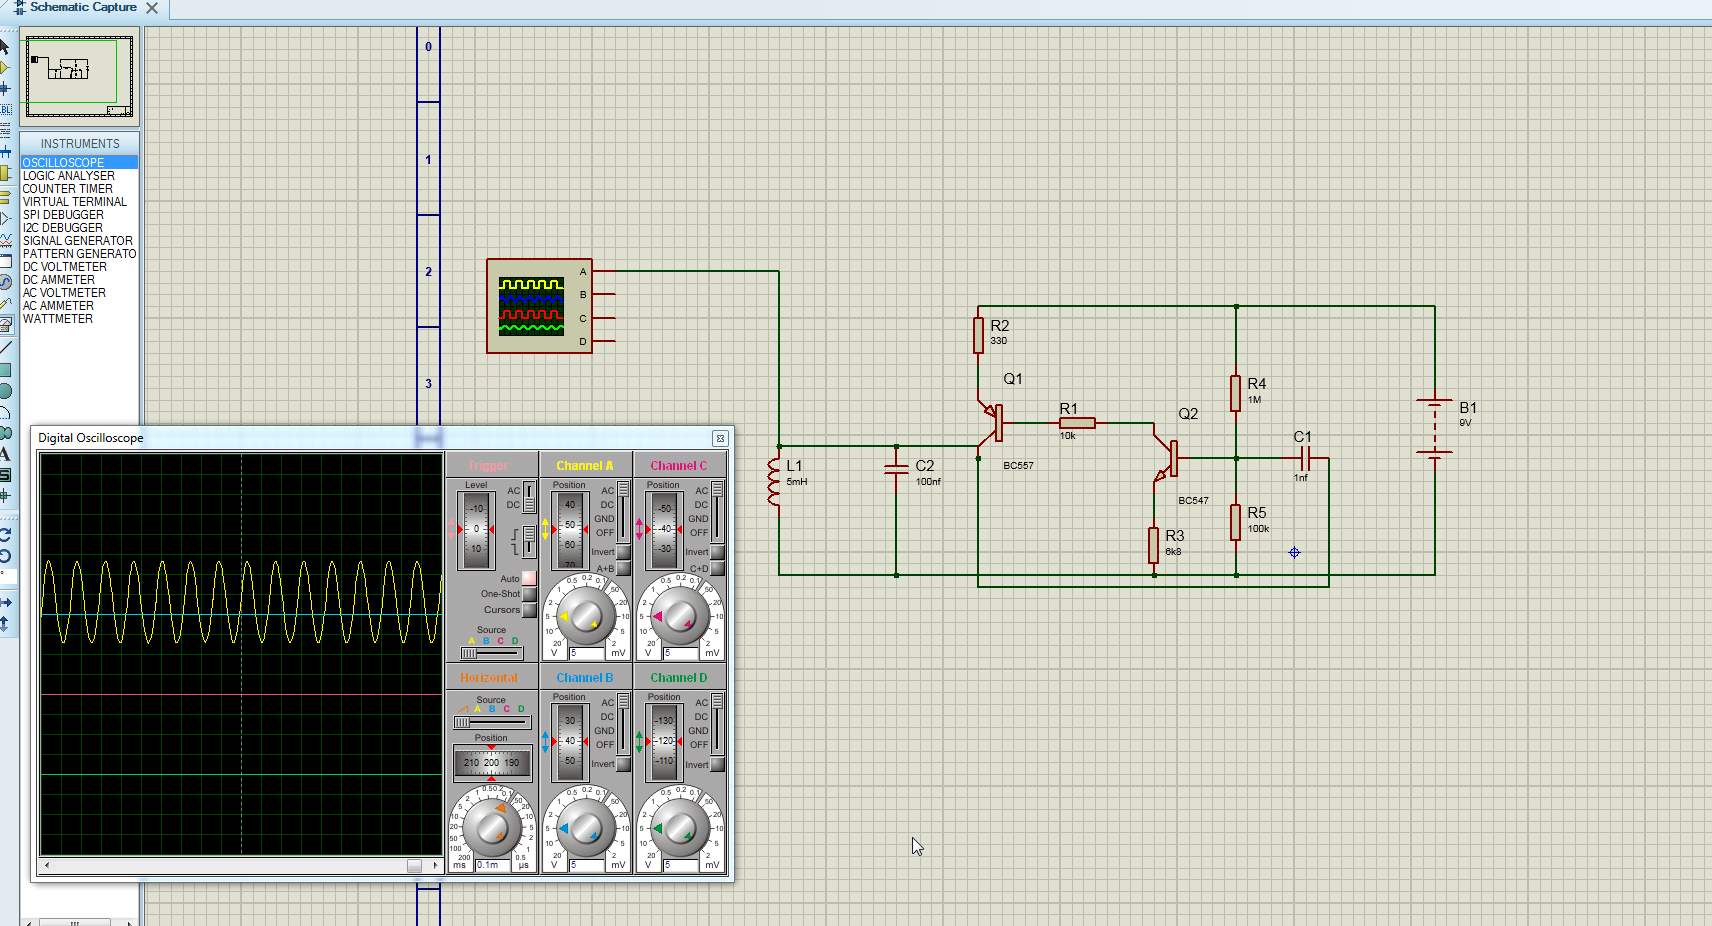Toggle Channel A Invert button
Screen dimensions: 1712x926
click(623, 552)
